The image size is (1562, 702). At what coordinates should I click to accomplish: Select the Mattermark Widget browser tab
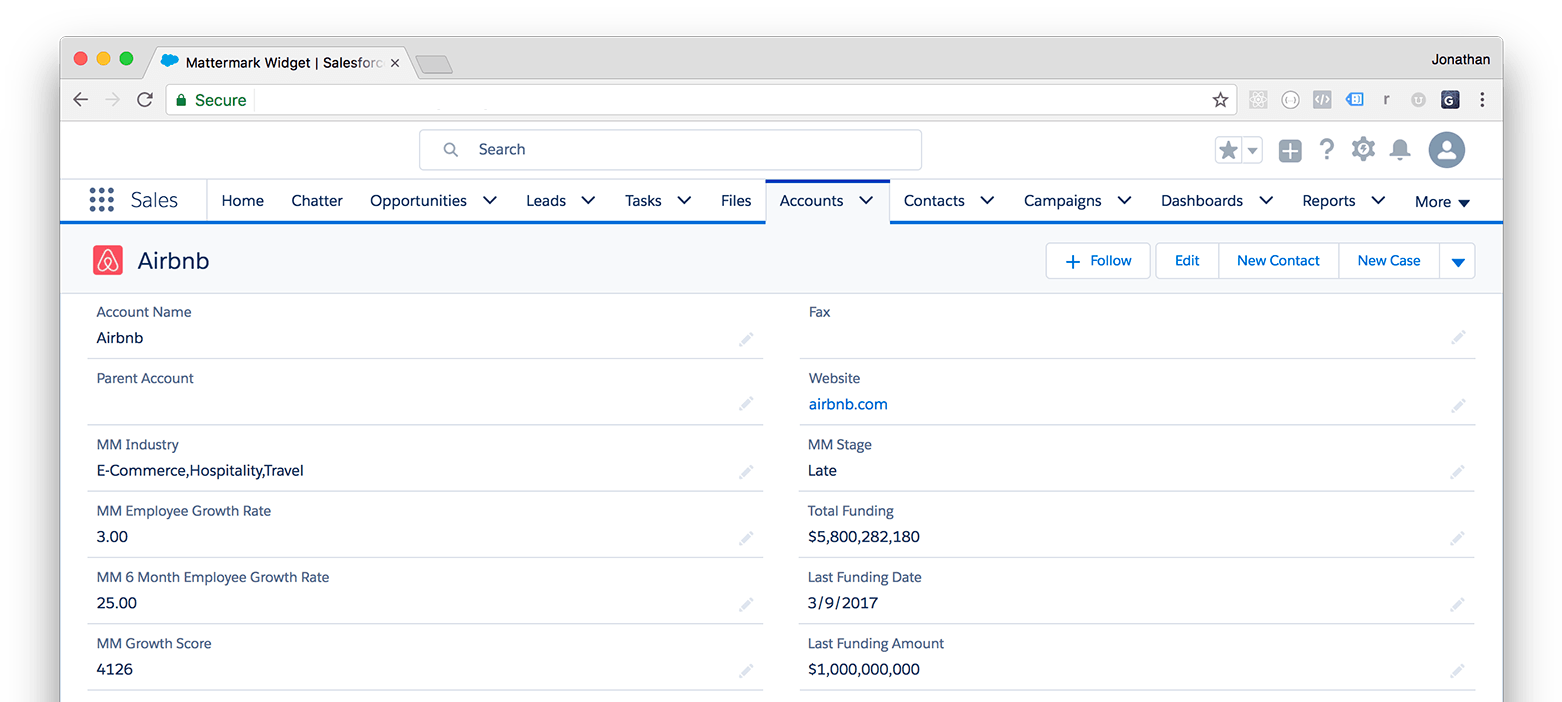280,62
